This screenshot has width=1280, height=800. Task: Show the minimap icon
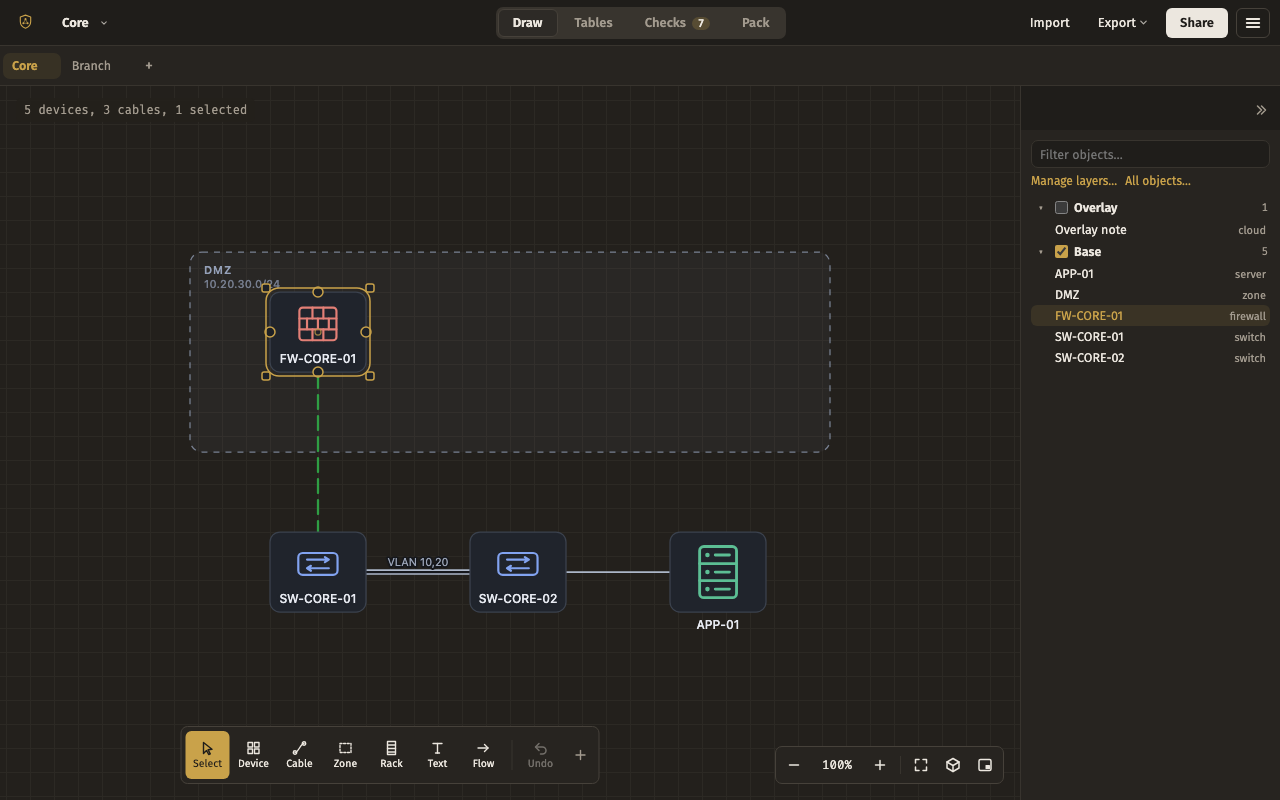tap(985, 765)
